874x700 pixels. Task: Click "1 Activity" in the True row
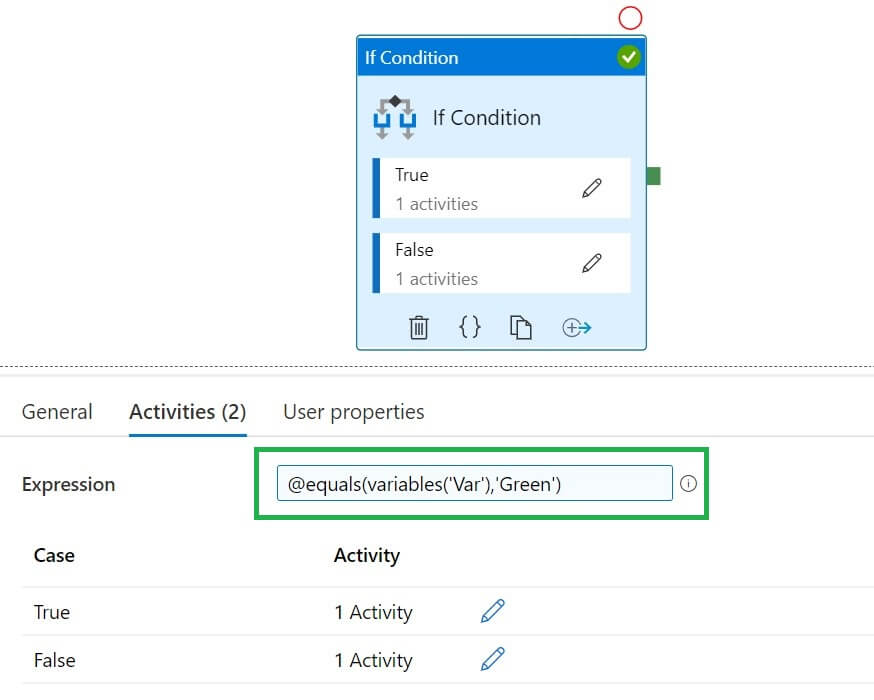373,612
